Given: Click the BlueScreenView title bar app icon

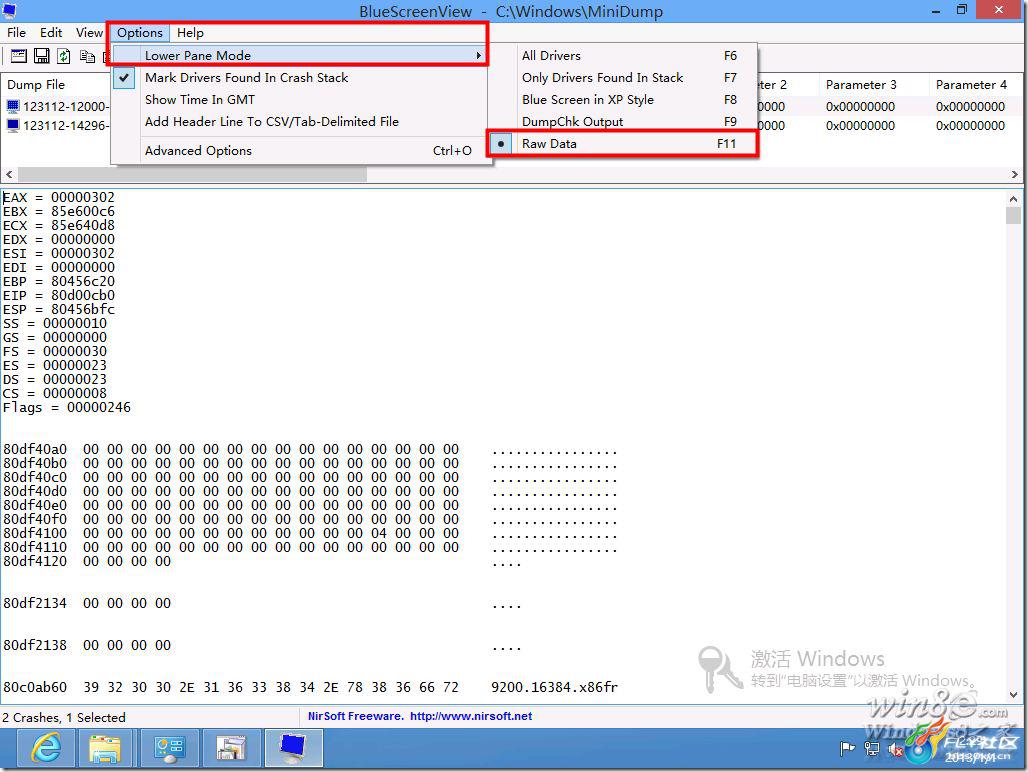Looking at the screenshot, I should (9, 10).
